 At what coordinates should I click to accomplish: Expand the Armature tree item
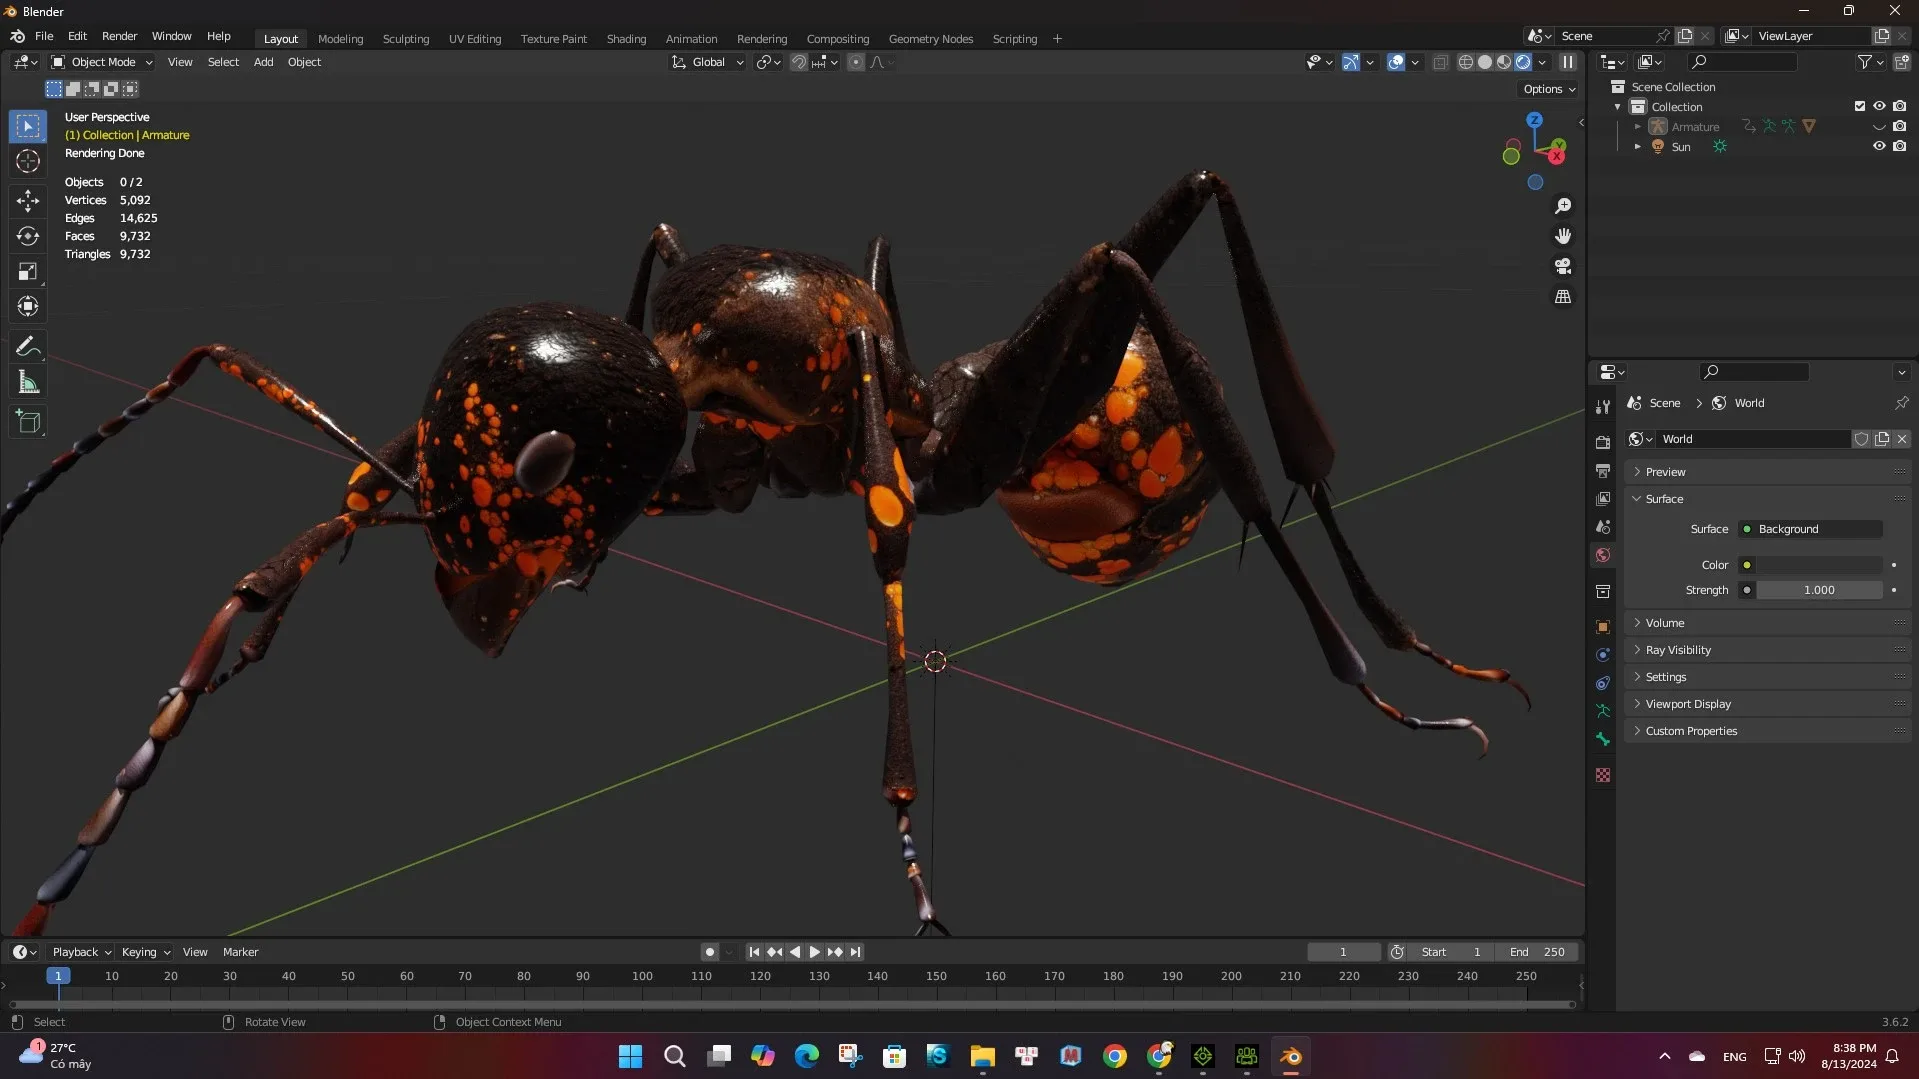(1637, 127)
